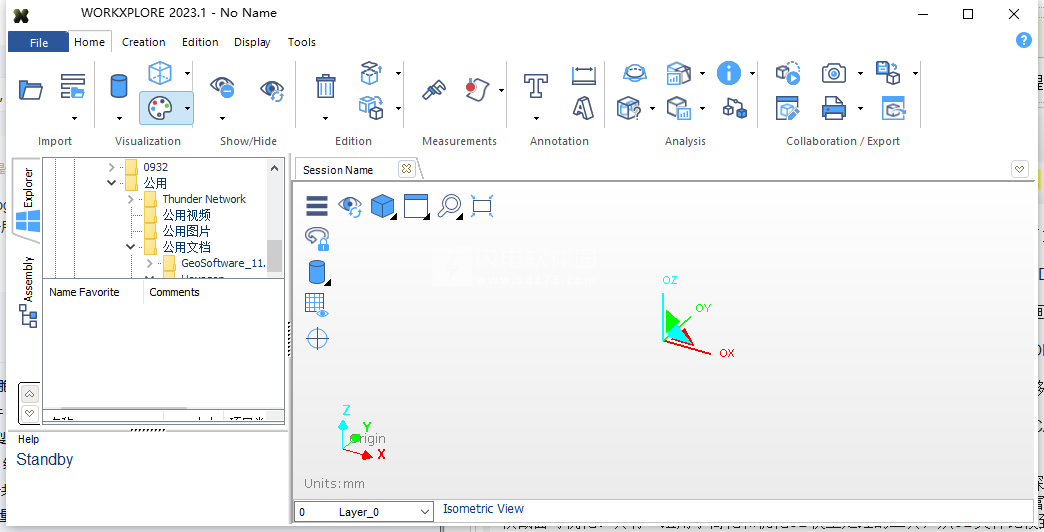Click the compare parts cubes icon
This screenshot has height=532, width=1044.
734,107
